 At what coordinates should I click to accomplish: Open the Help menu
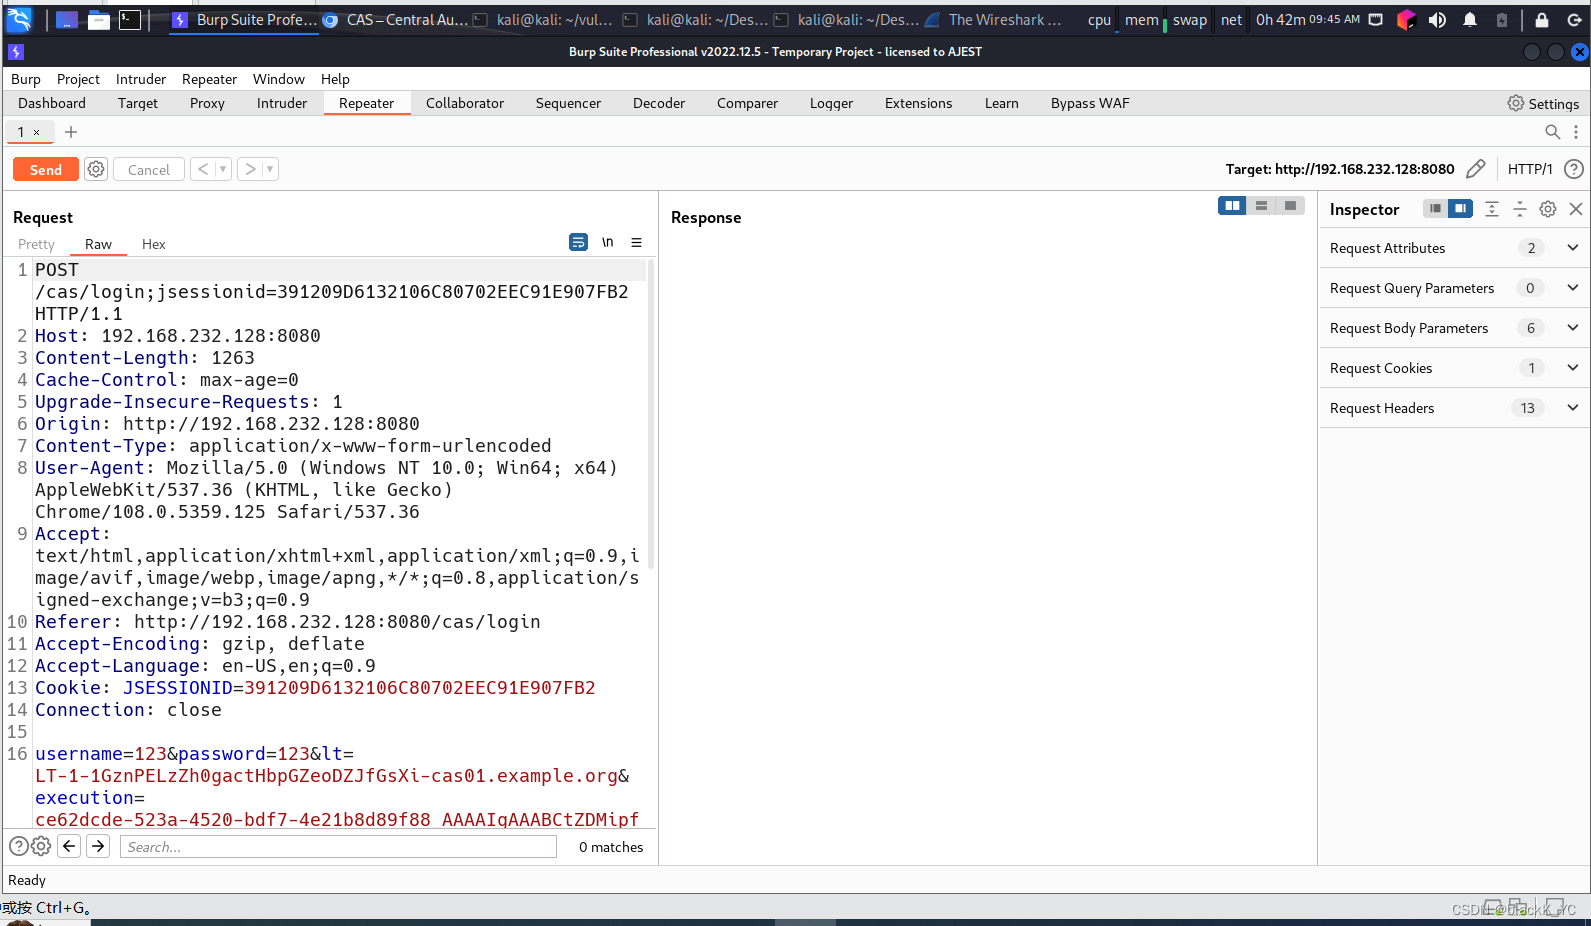coord(335,79)
